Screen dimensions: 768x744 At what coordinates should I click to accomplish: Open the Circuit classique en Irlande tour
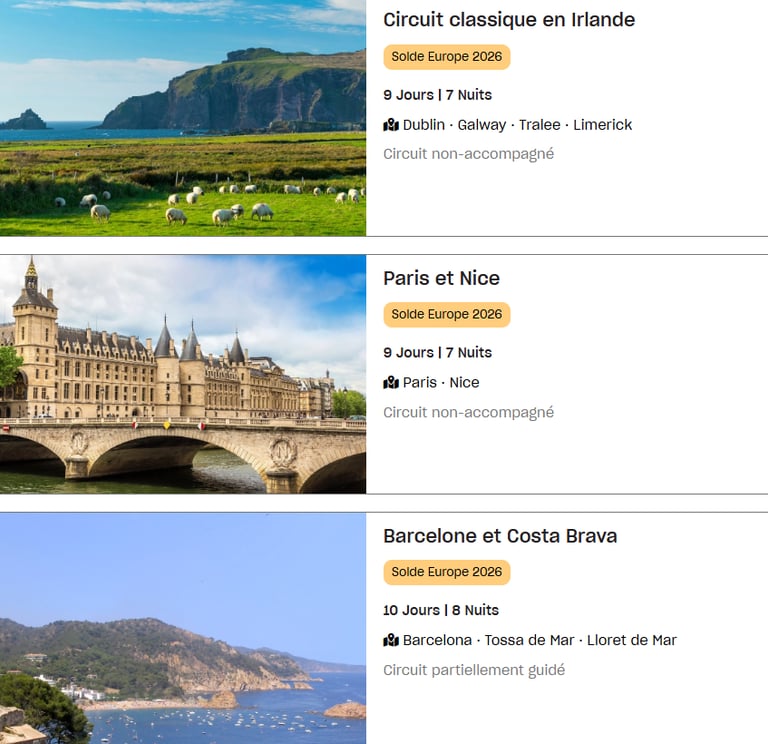click(x=509, y=20)
